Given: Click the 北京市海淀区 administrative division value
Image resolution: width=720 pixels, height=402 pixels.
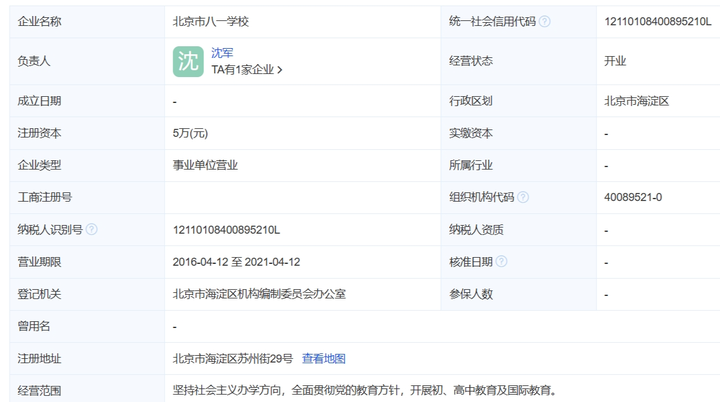Looking at the screenshot, I should (x=636, y=101).
